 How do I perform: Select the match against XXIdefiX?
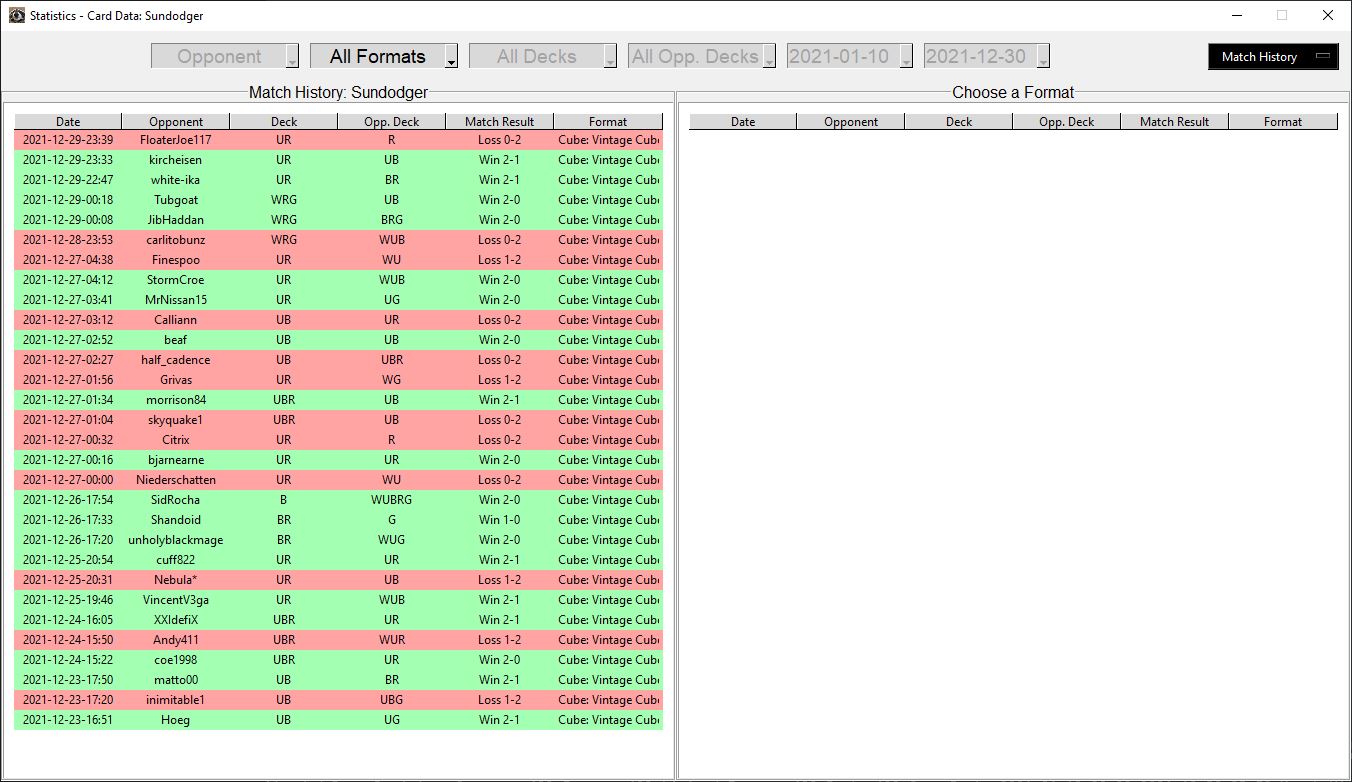pos(338,620)
